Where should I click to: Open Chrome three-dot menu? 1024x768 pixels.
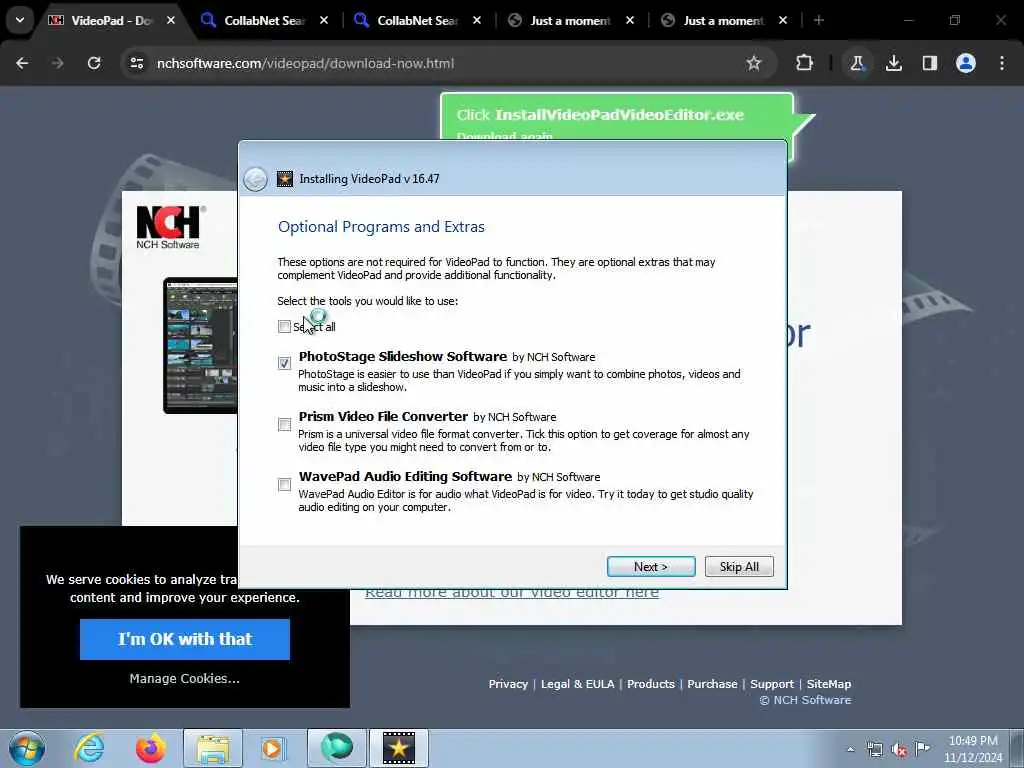click(x=1002, y=63)
